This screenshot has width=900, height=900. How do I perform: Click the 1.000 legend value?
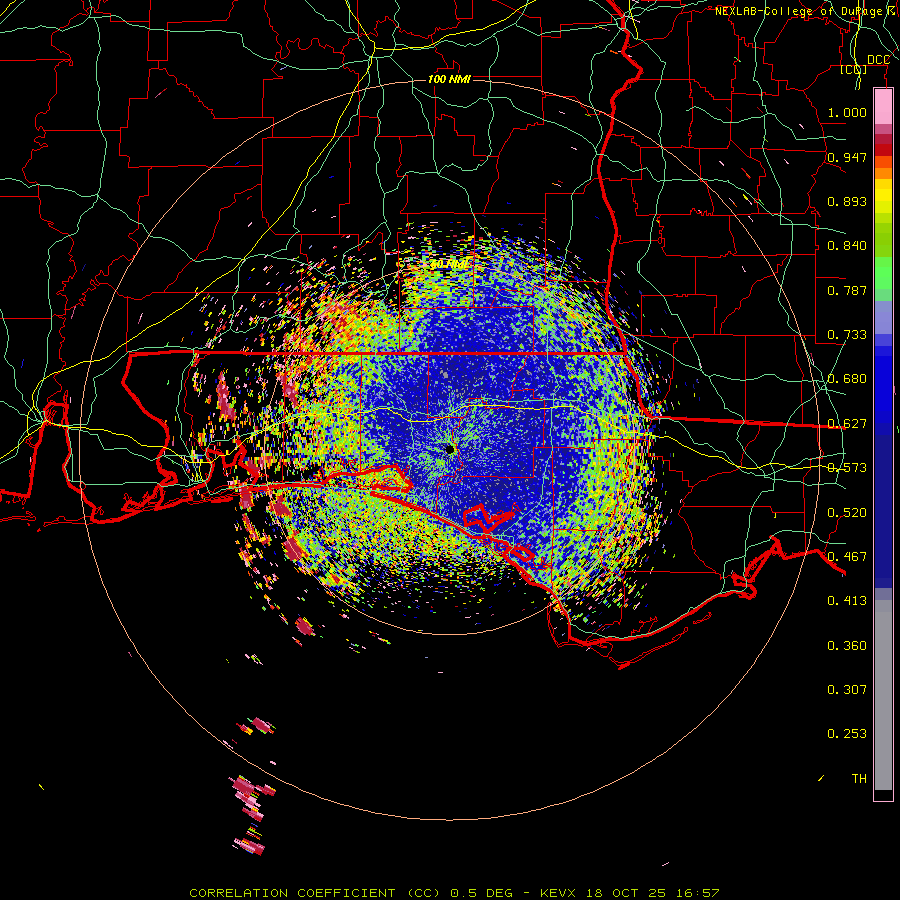click(x=847, y=112)
